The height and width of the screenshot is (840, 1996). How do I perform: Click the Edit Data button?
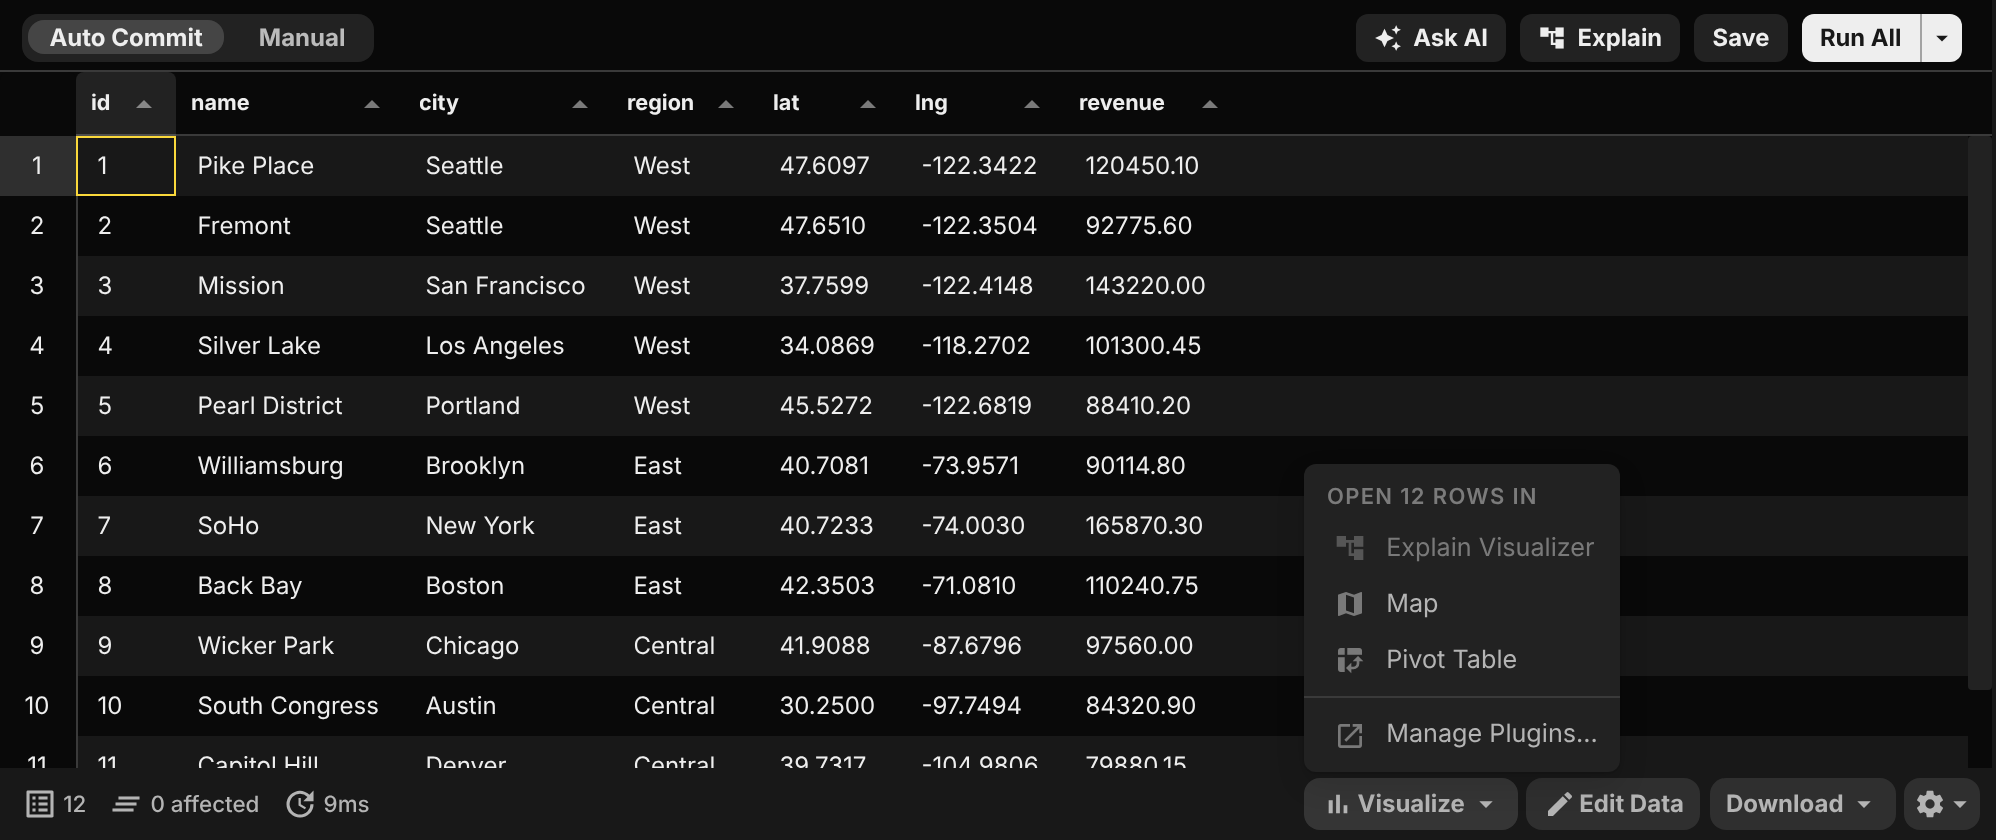coord(1613,804)
